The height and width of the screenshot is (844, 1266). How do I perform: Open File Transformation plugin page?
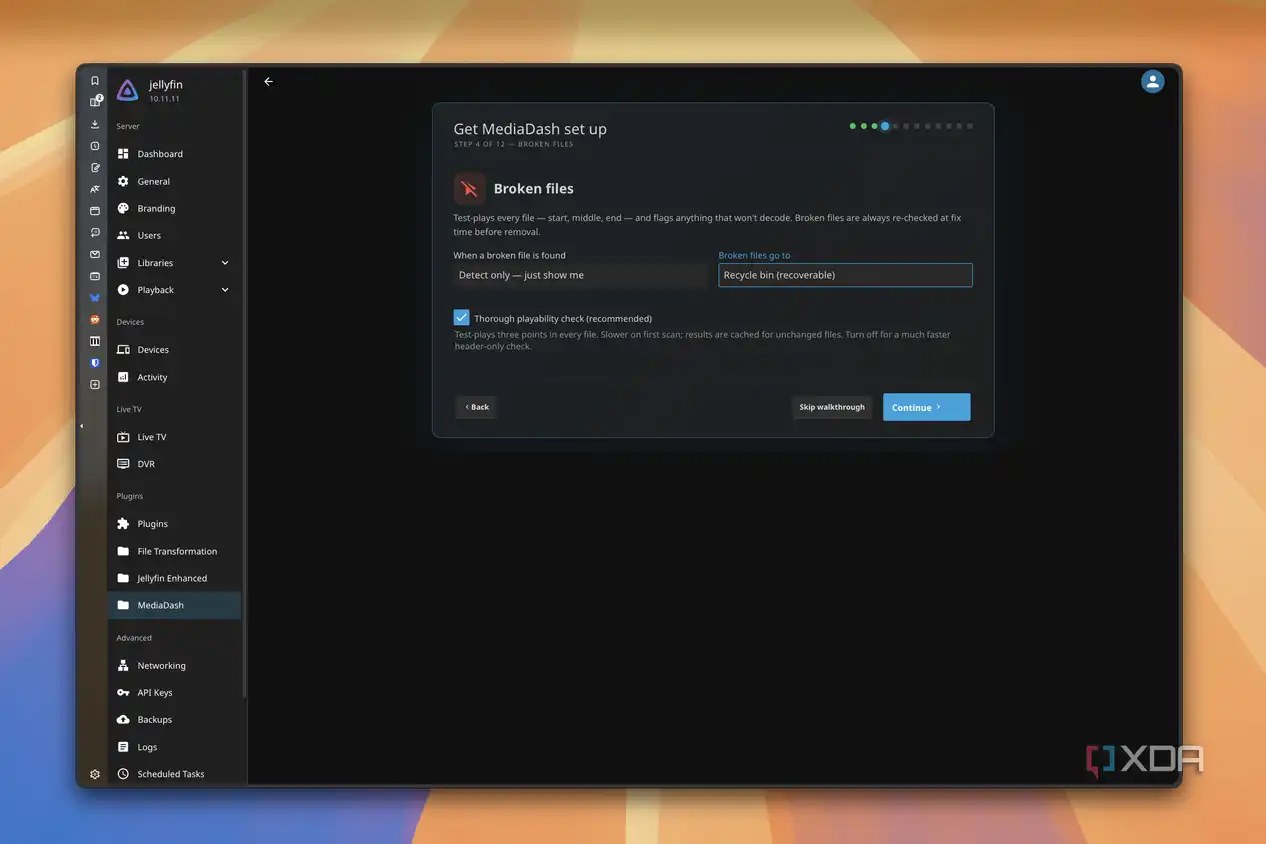point(174,551)
